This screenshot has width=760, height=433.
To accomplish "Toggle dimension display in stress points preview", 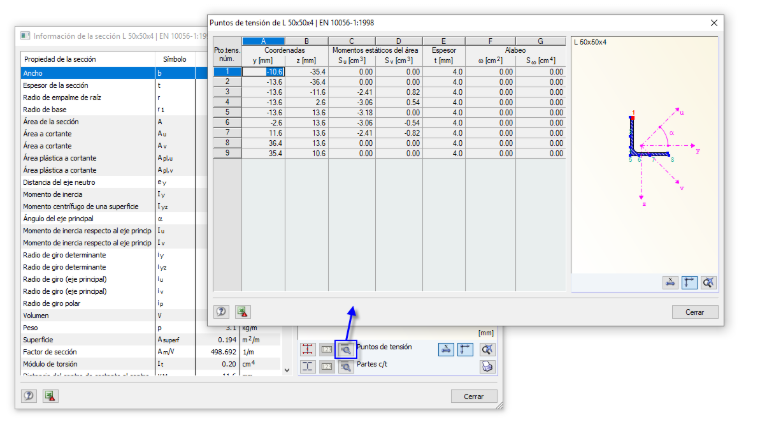I will pyautogui.click(x=670, y=282).
